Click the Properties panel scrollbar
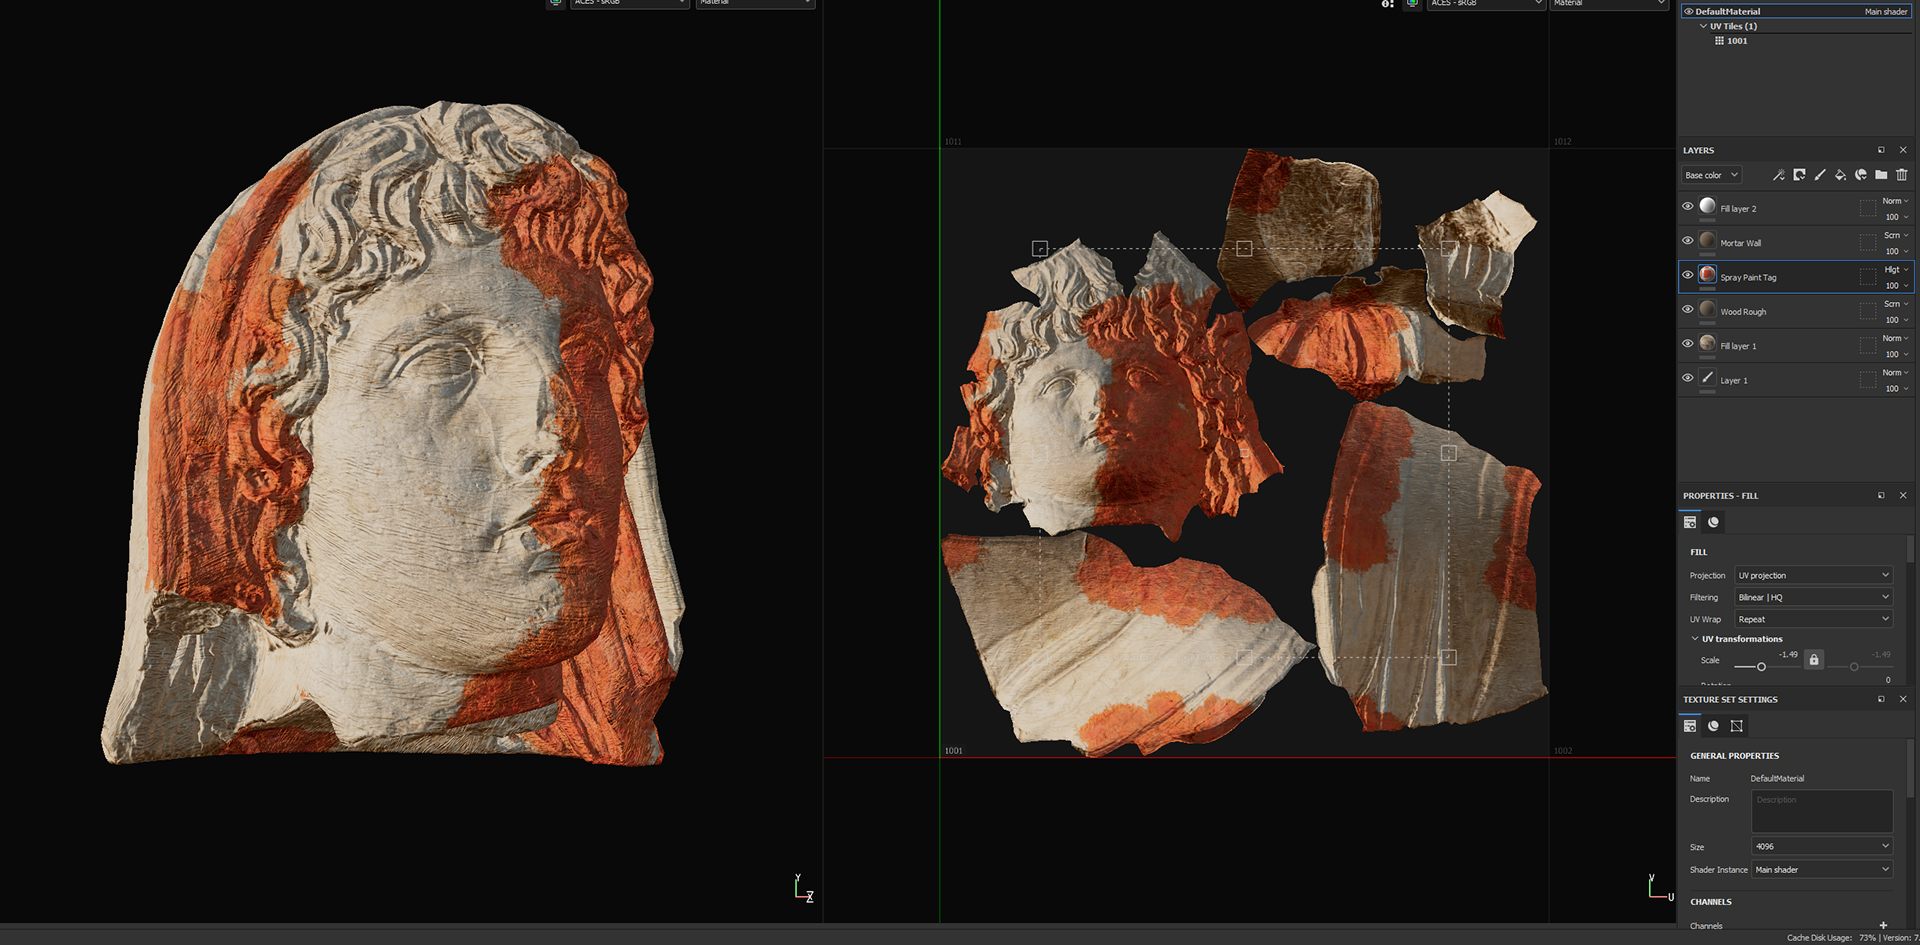This screenshot has height=945, width=1920. [x=1910, y=548]
